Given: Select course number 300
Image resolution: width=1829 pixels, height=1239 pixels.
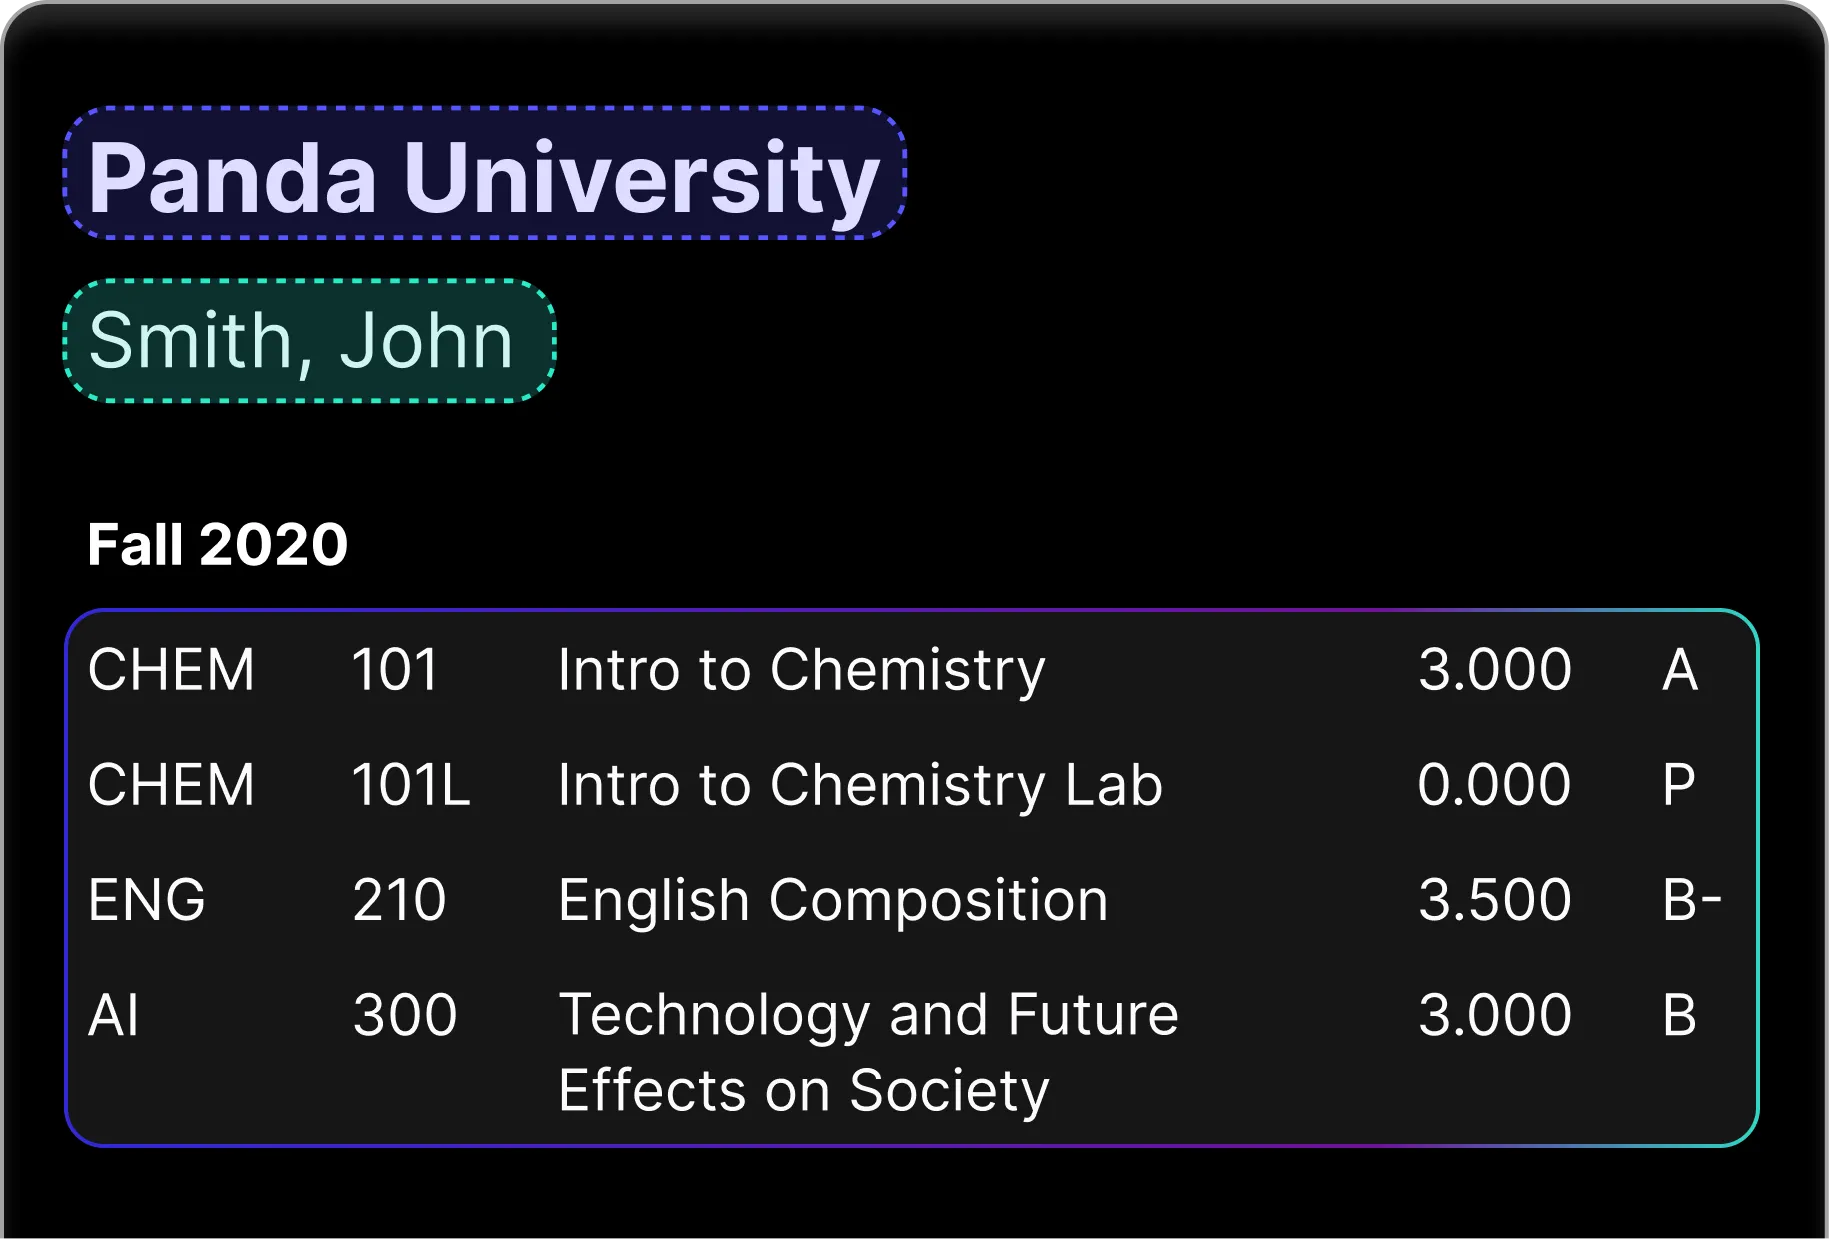Looking at the screenshot, I should (x=404, y=1015).
